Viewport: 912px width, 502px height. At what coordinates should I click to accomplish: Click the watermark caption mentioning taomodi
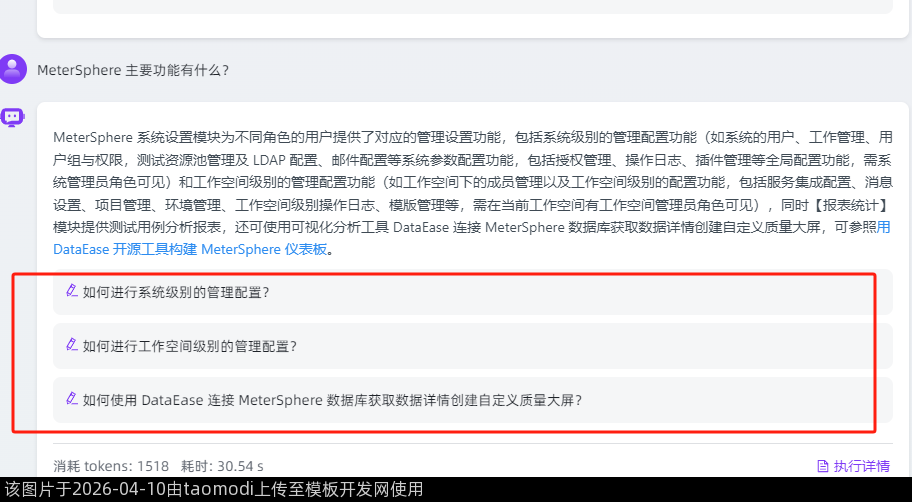point(213,489)
